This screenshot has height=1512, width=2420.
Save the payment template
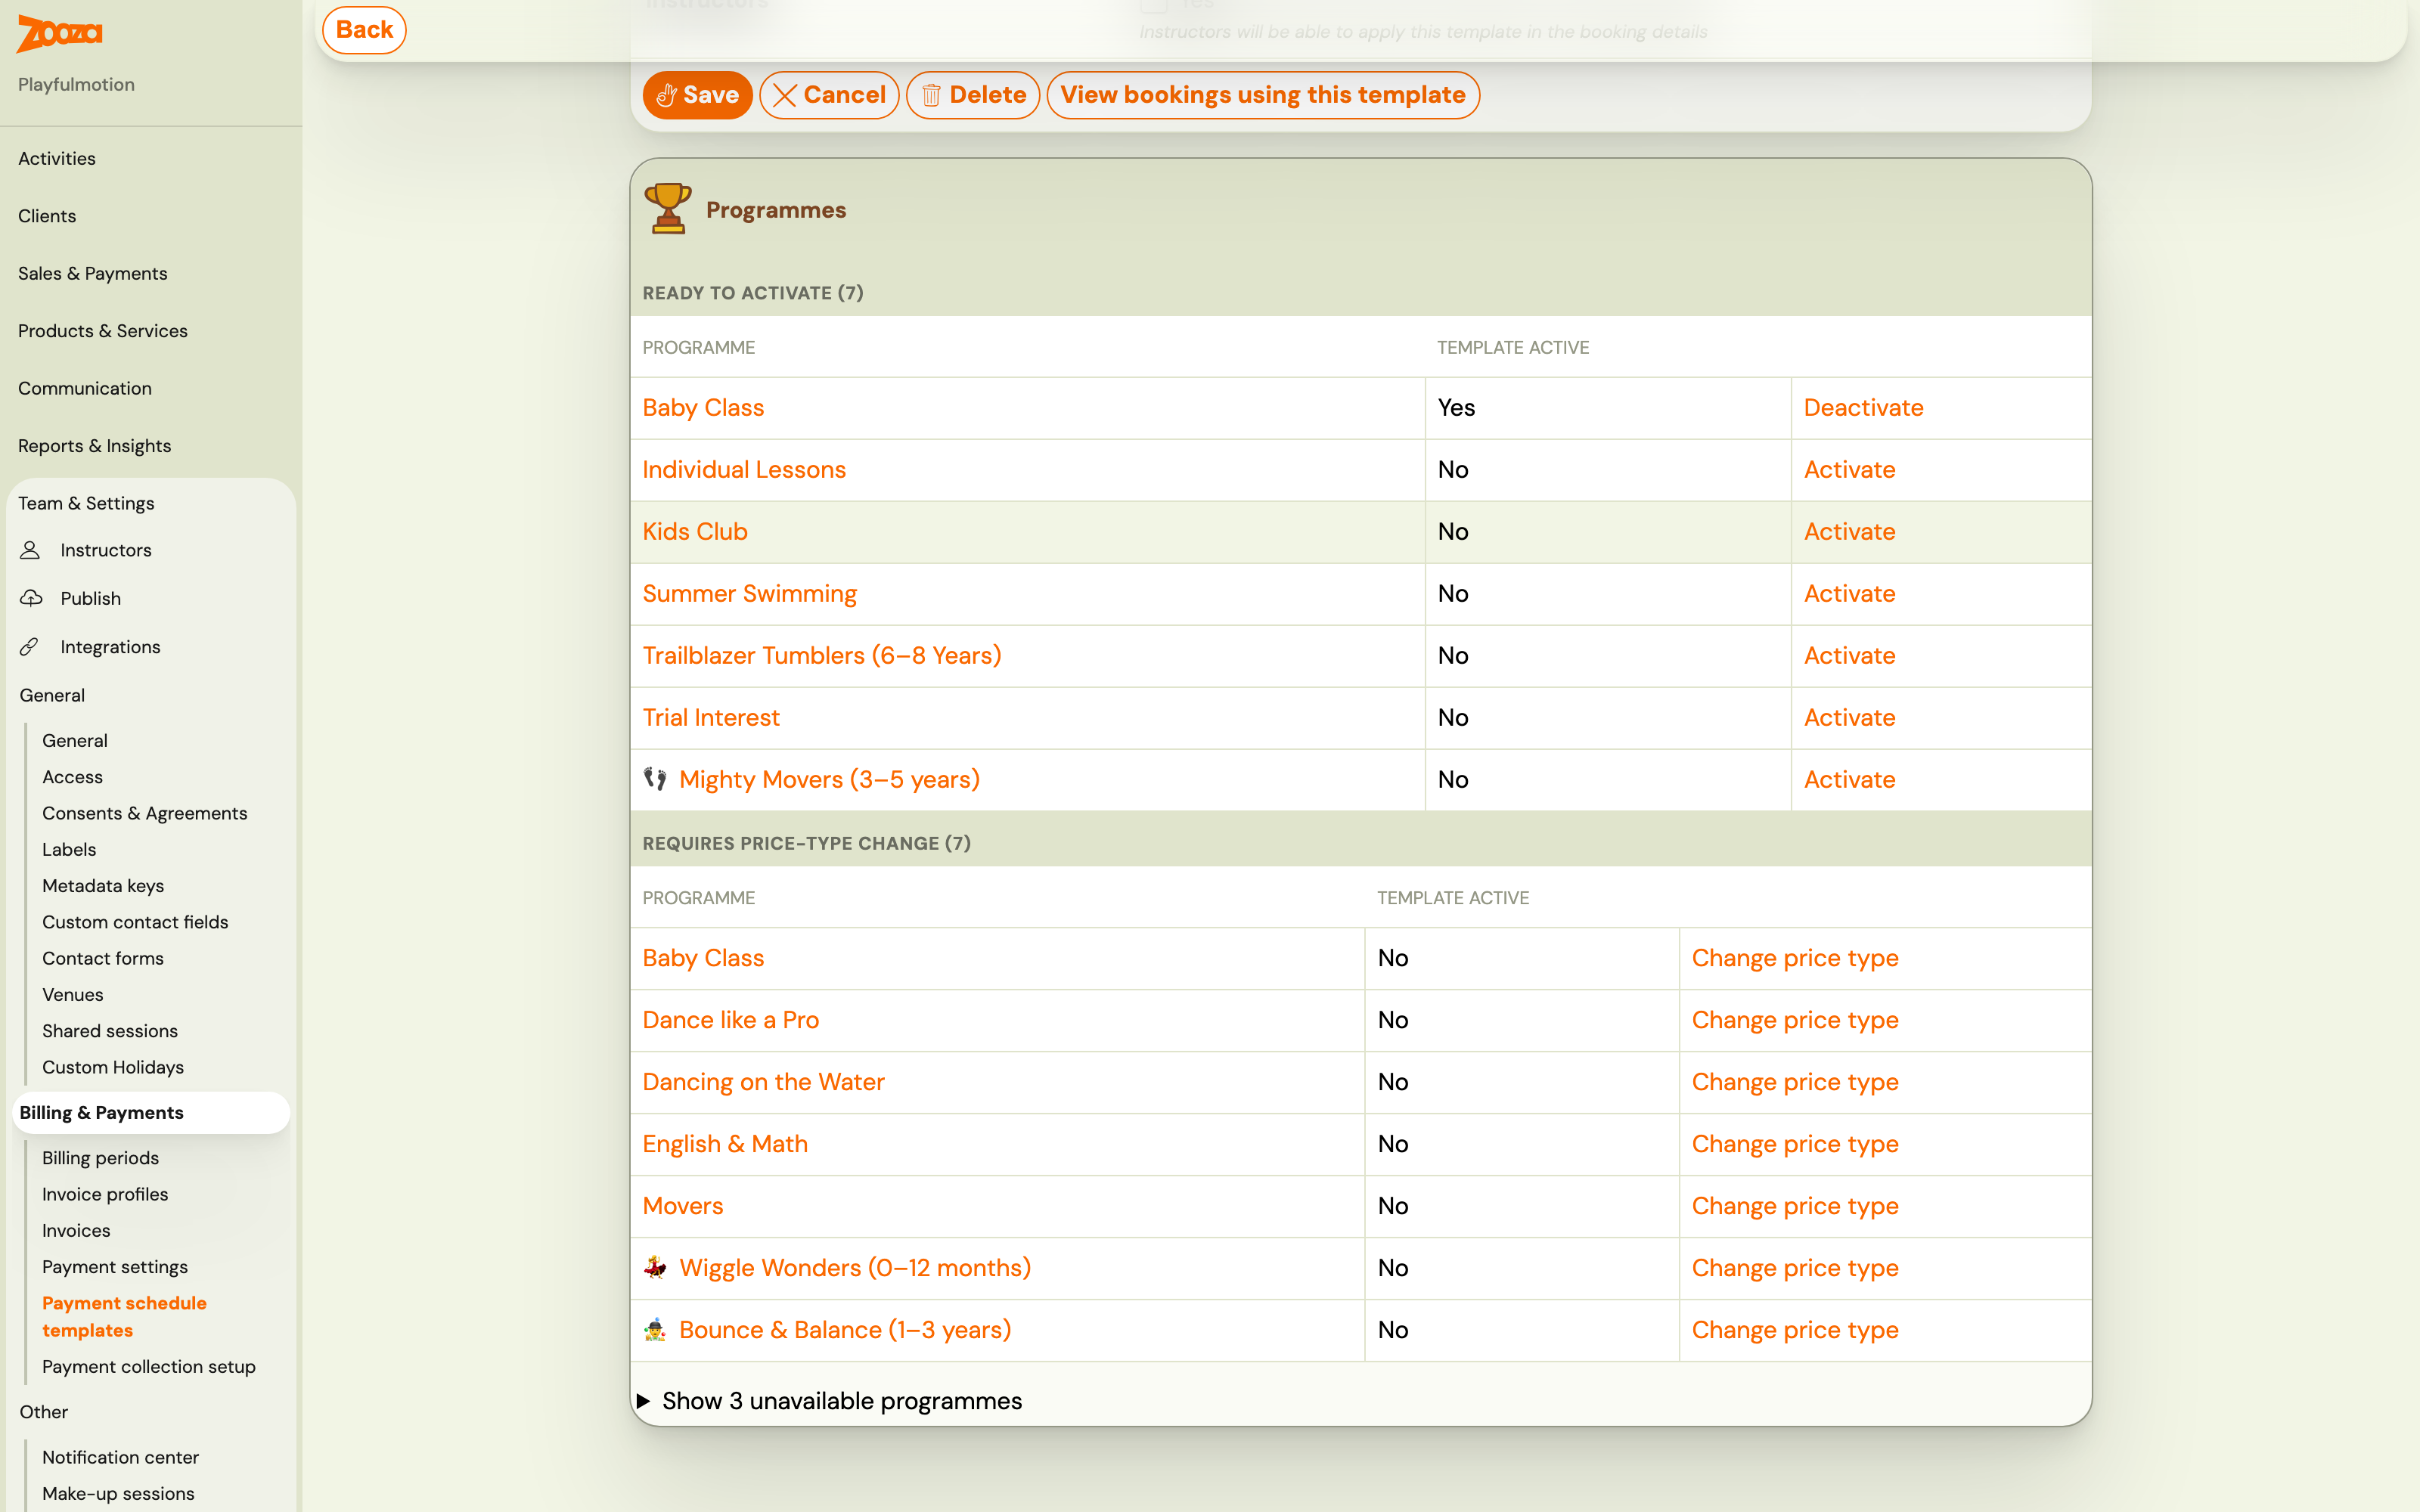[x=697, y=95]
